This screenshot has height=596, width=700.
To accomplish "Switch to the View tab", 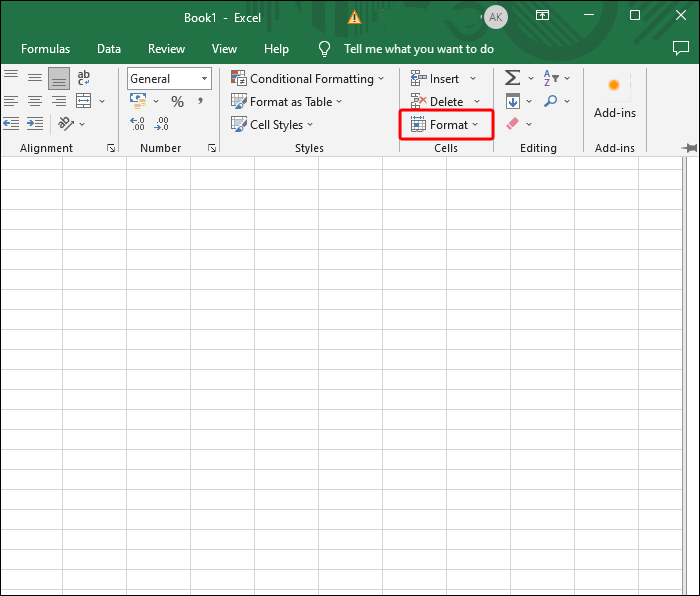I will coord(224,48).
